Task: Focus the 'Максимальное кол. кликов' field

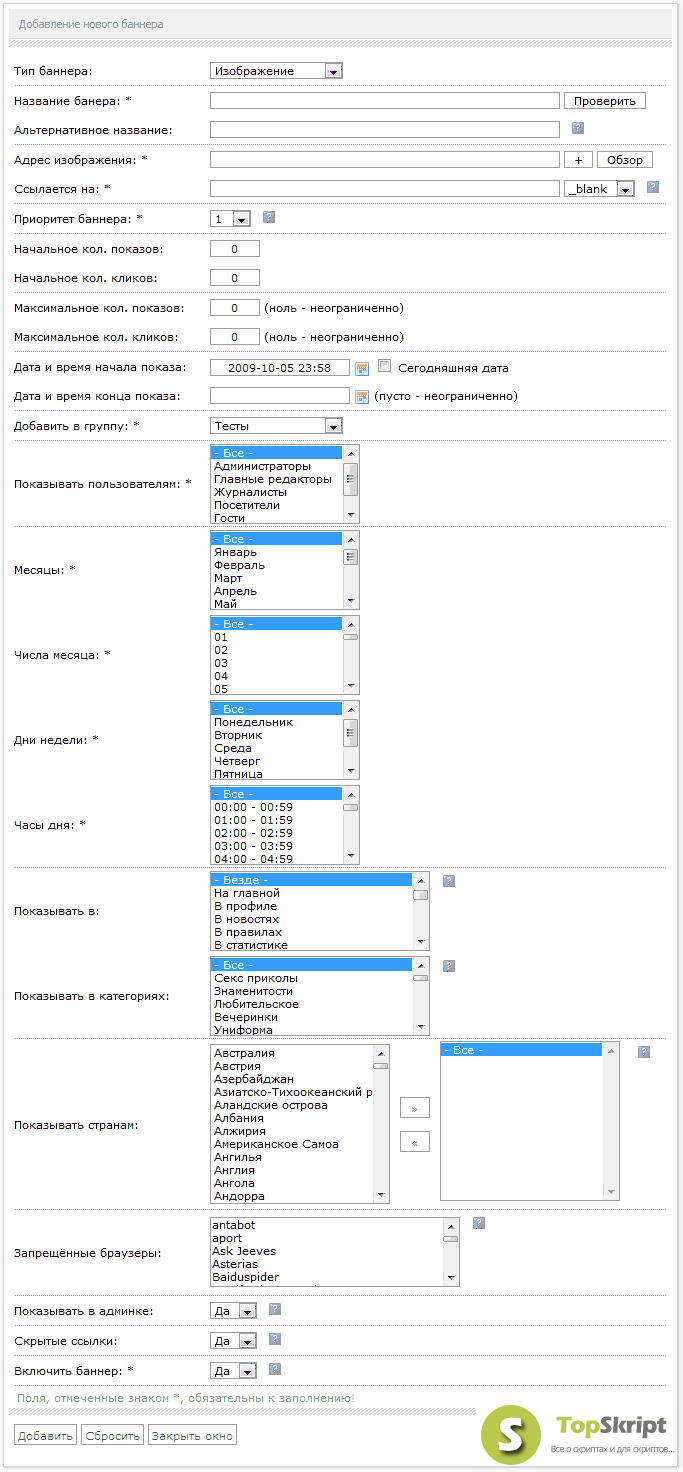Action: tap(235, 337)
